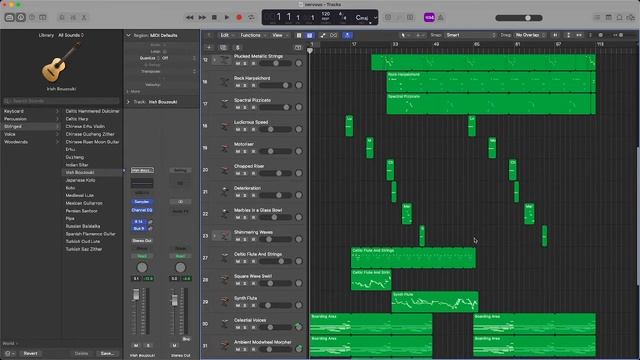This screenshot has height=360, width=640.
Task: Expand the More section in Region inspector
Action: pos(133,91)
